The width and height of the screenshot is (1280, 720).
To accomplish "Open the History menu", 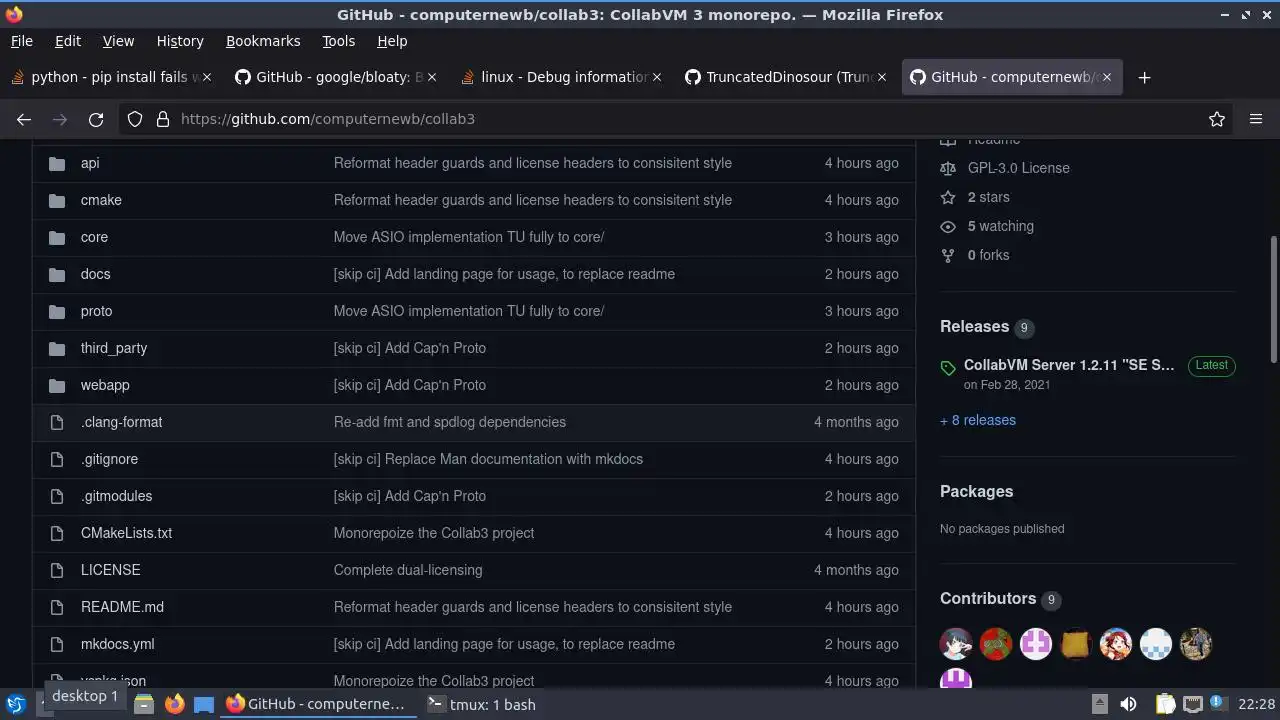I will 180,41.
